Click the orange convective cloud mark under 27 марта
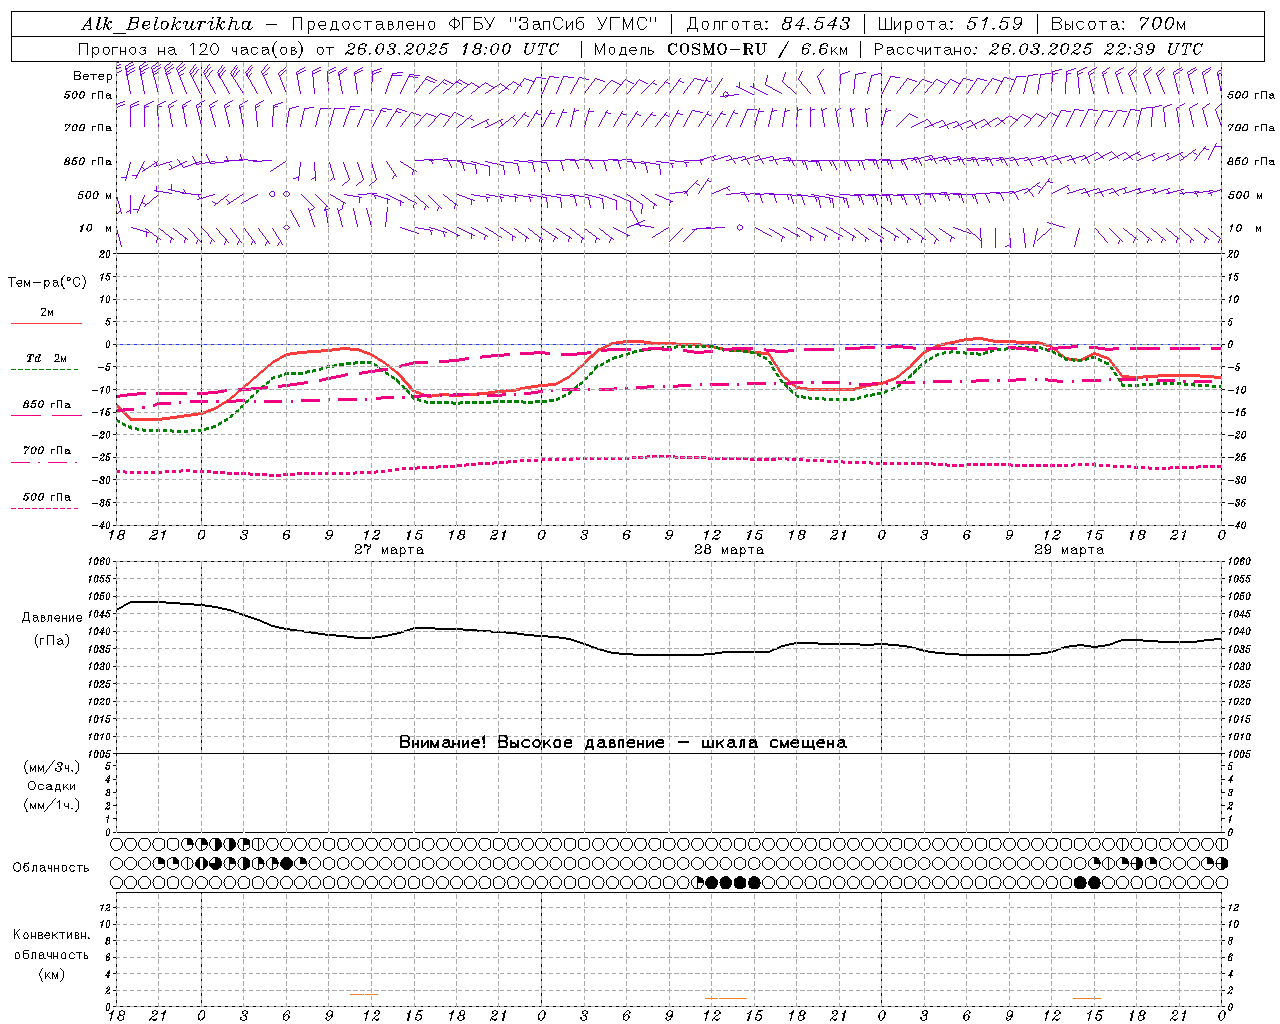 (364, 994)
